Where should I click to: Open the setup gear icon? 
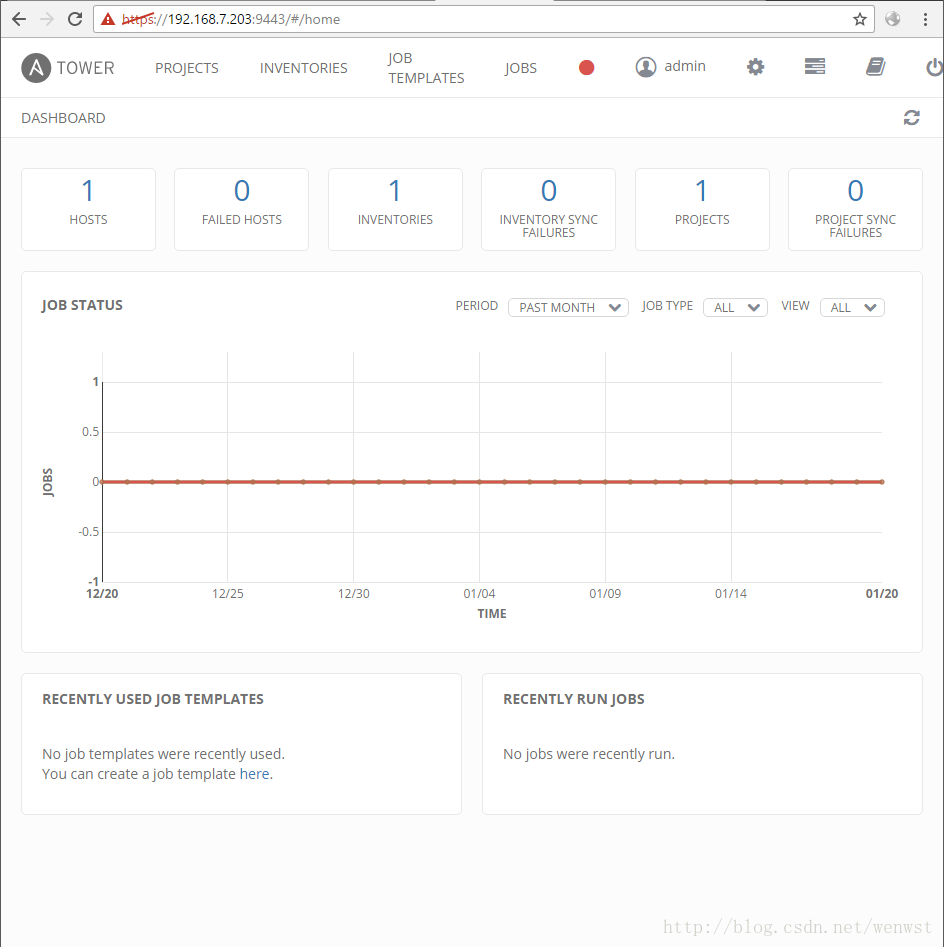(x=755, y=67)
